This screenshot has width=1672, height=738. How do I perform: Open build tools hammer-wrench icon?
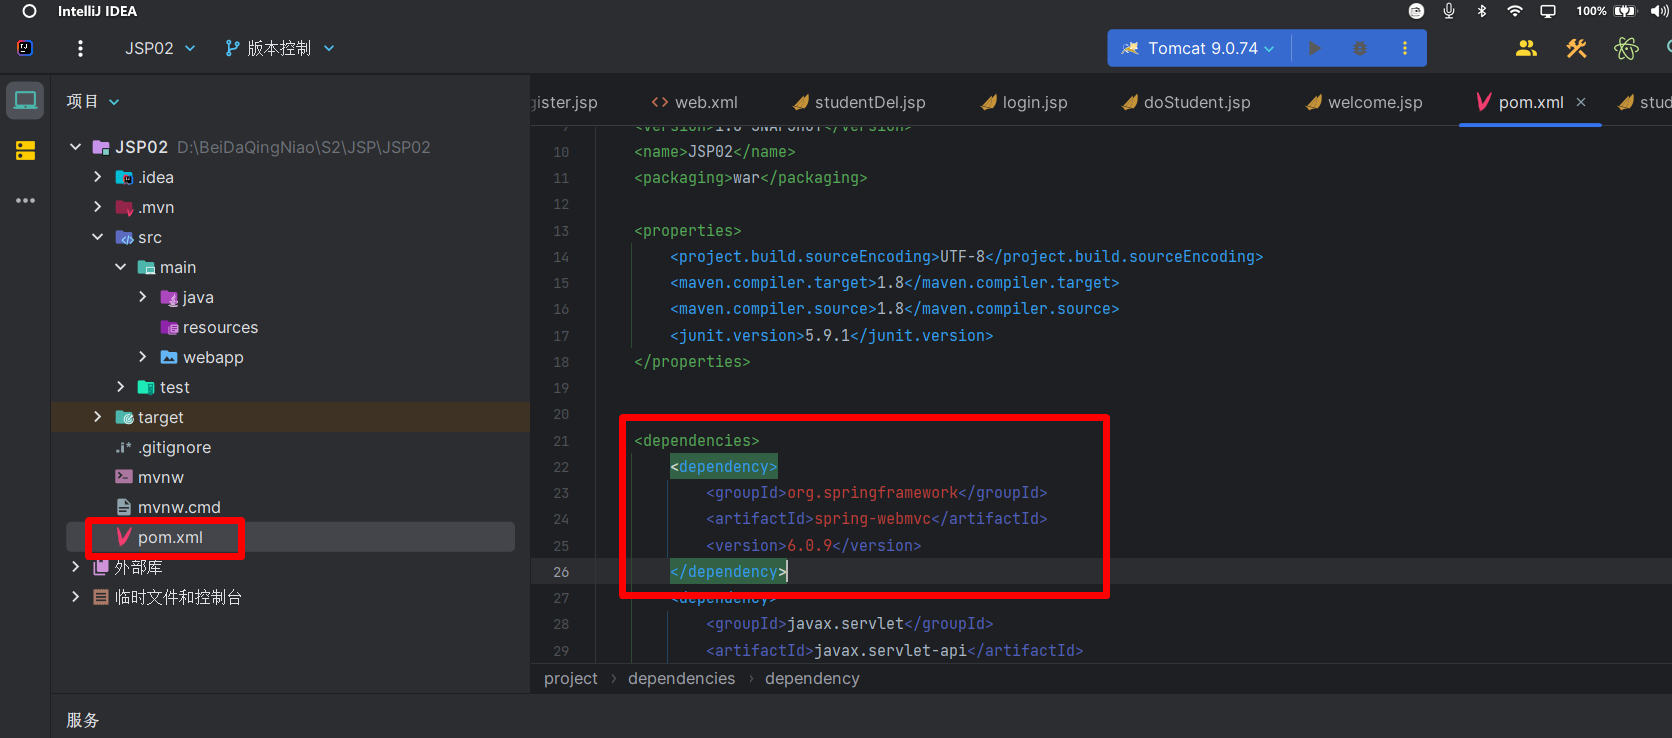pos(1577,48)
